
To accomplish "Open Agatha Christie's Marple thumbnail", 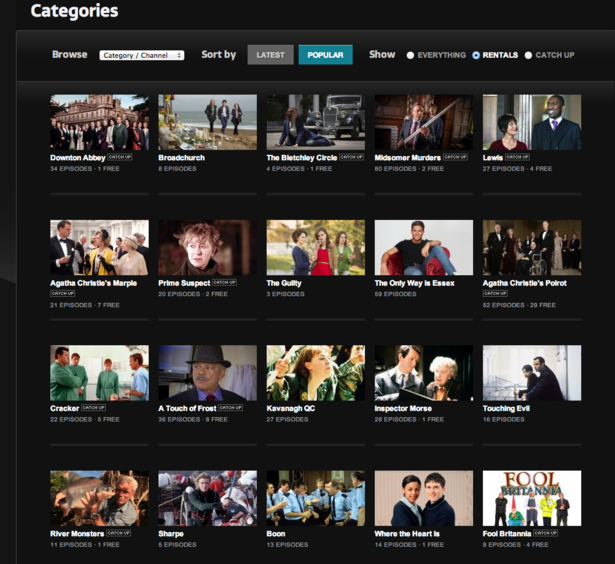I will pos(99,247).
